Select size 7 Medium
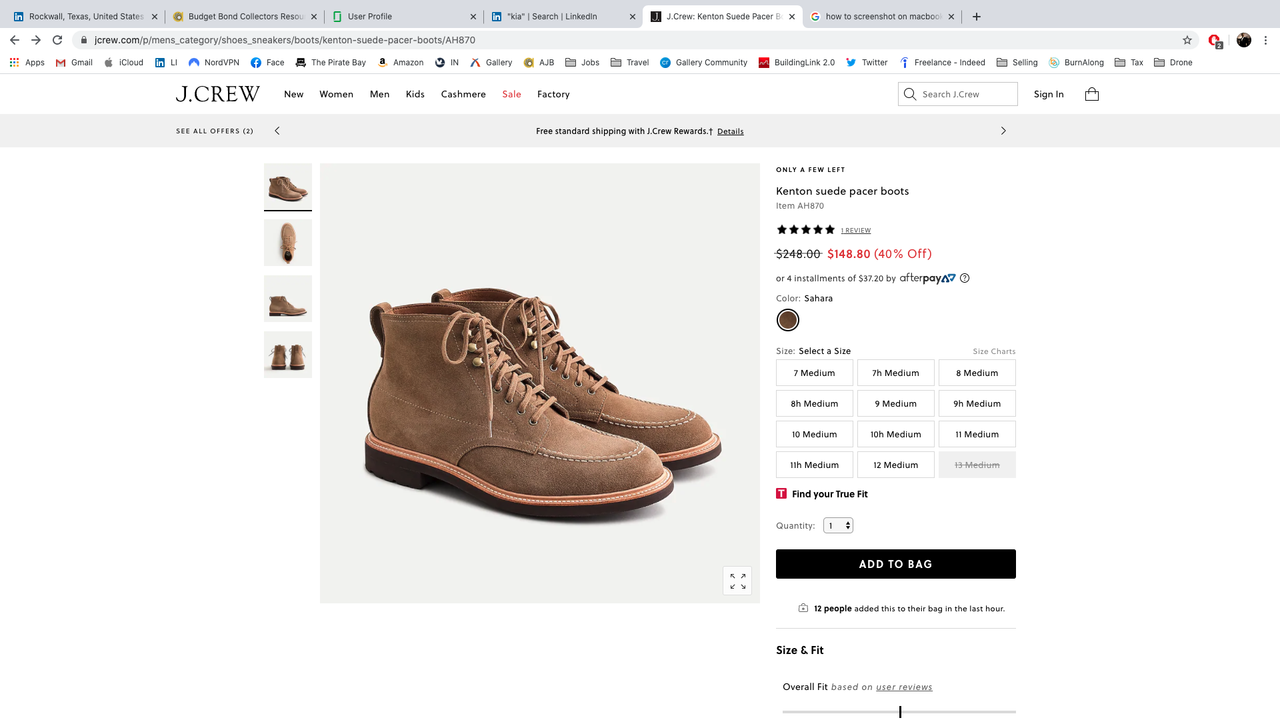The height and width of the screenshot is (720, 1280). point(814,373)
